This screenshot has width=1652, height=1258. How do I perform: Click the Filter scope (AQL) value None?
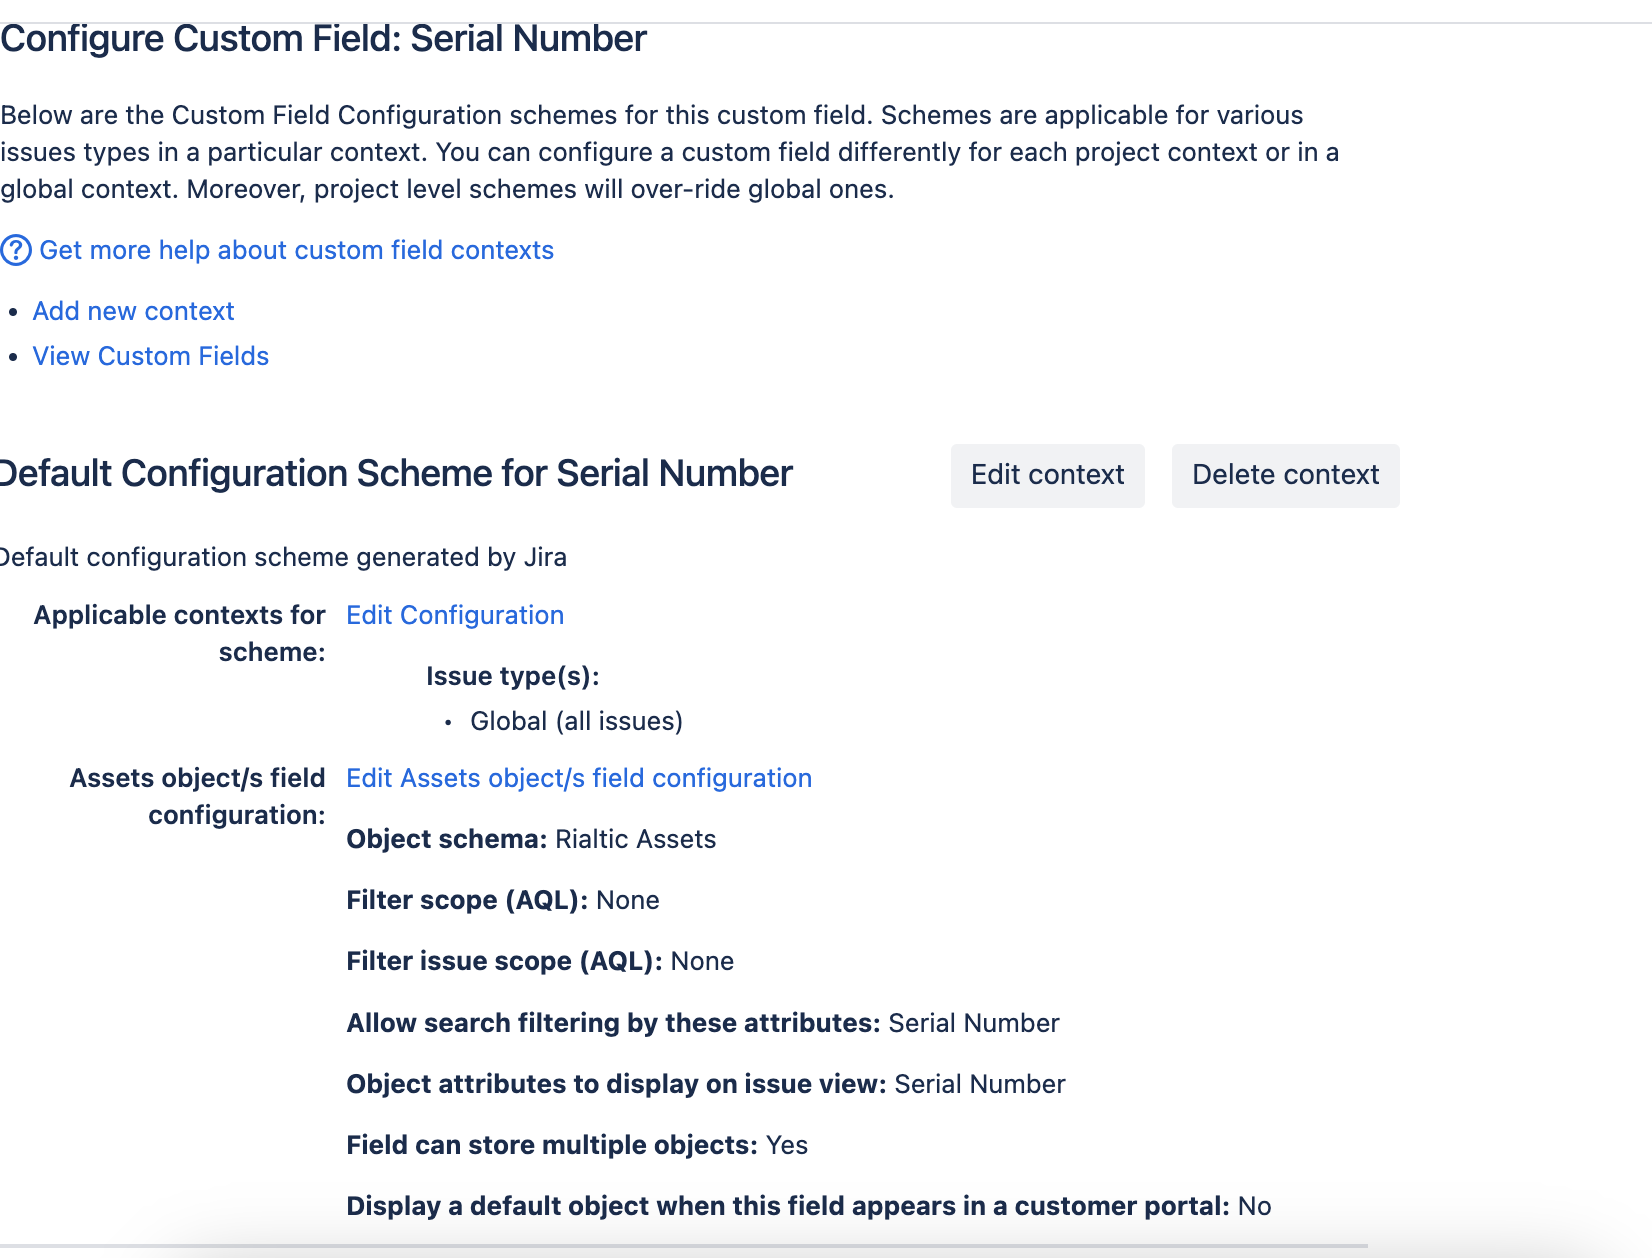[628, 900]
